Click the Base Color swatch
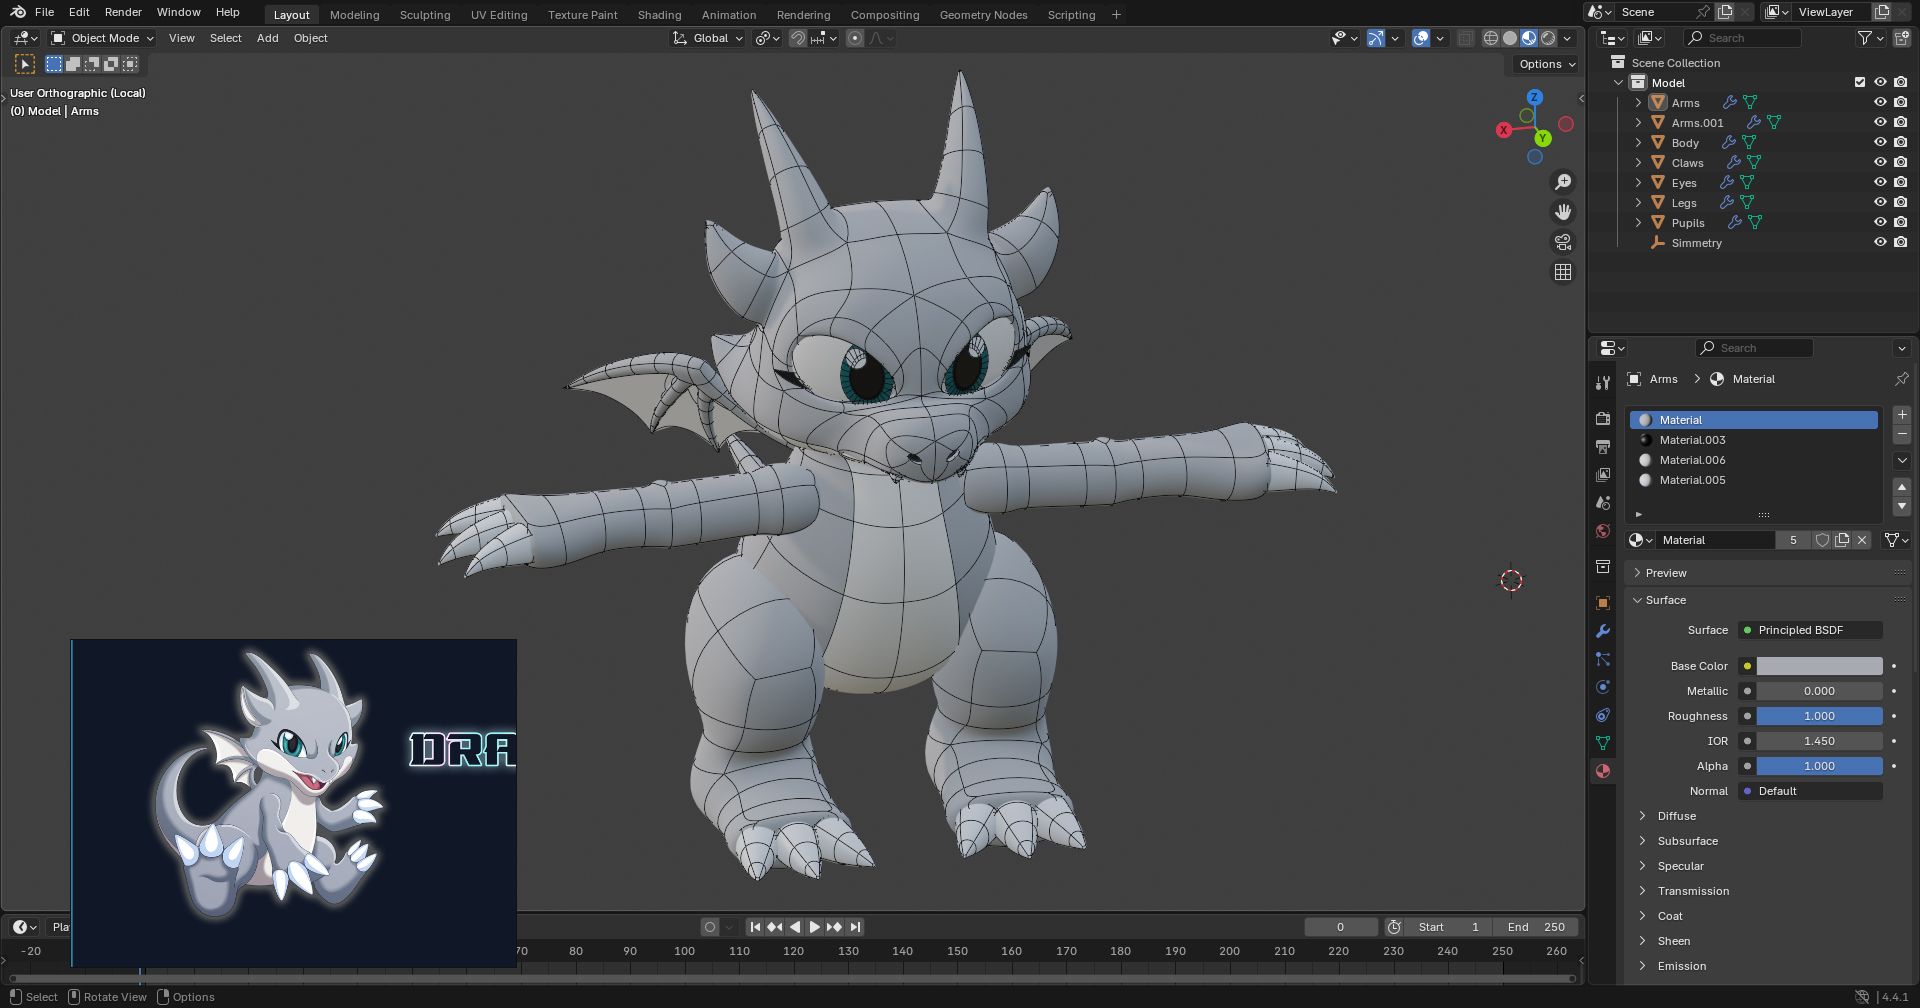 point(1819,666)
